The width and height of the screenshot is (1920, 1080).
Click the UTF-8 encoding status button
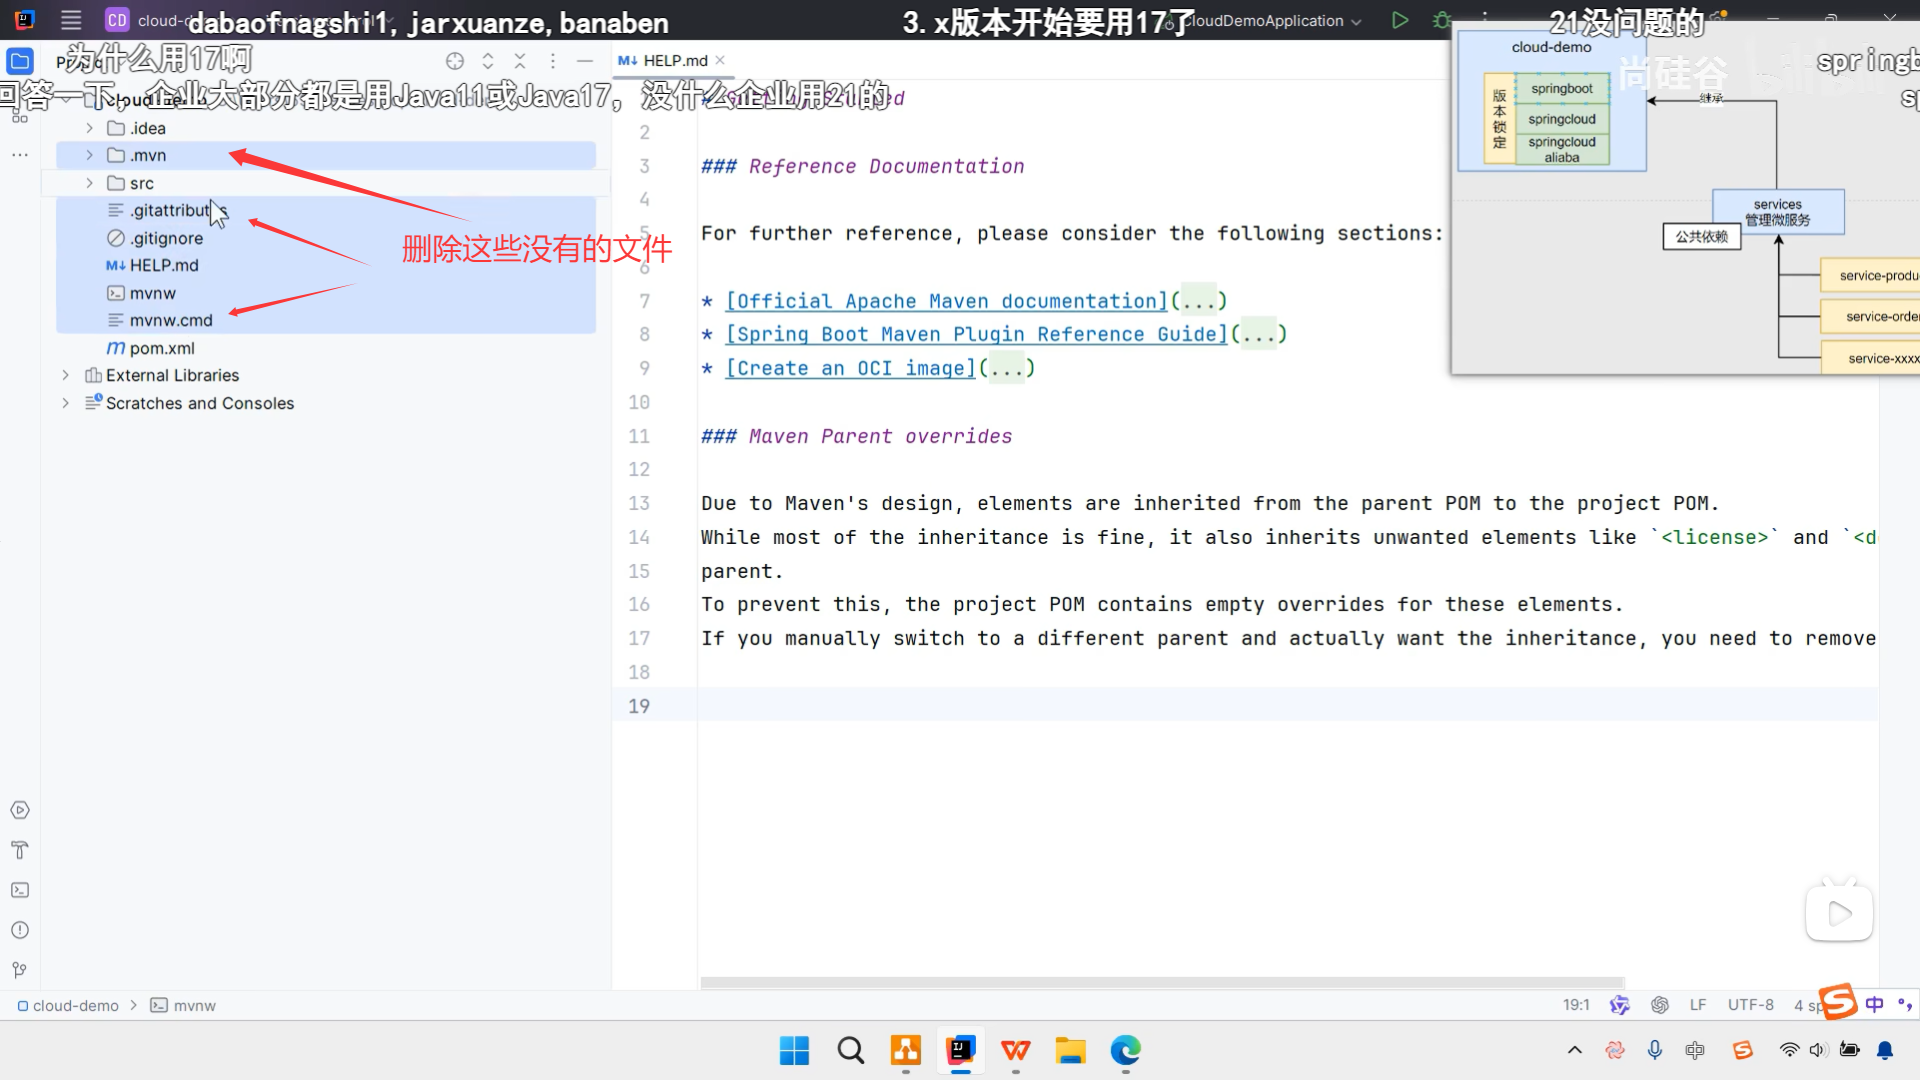click(x=1750, y=1005)
